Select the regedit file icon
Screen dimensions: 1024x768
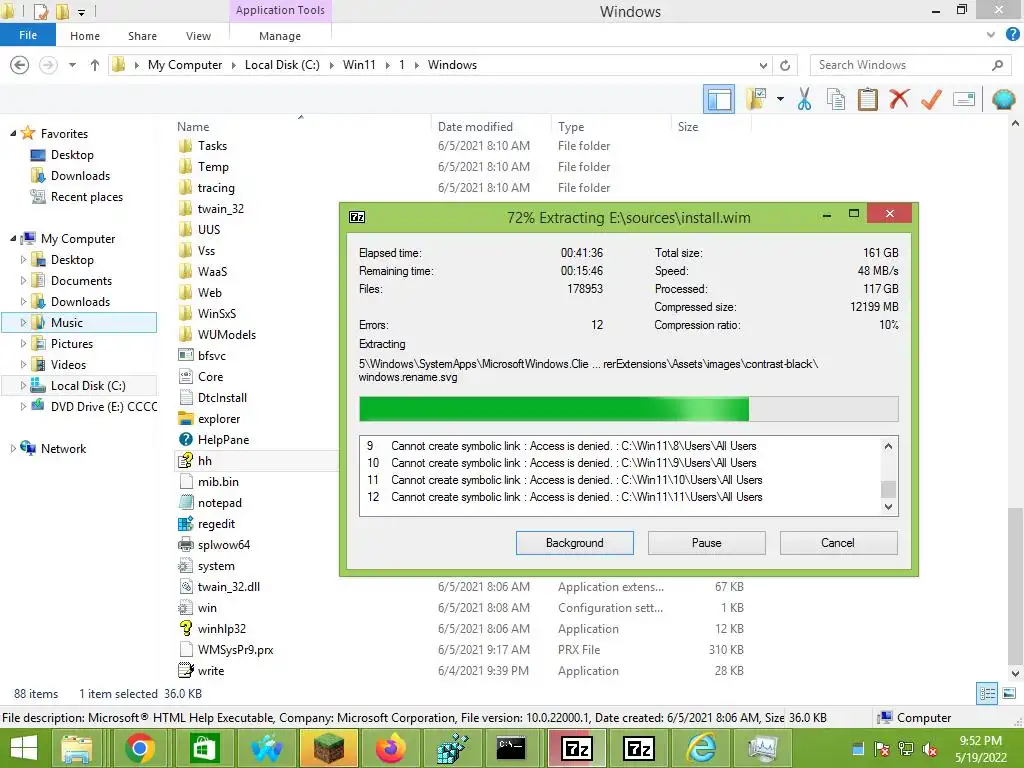point(185,524)
